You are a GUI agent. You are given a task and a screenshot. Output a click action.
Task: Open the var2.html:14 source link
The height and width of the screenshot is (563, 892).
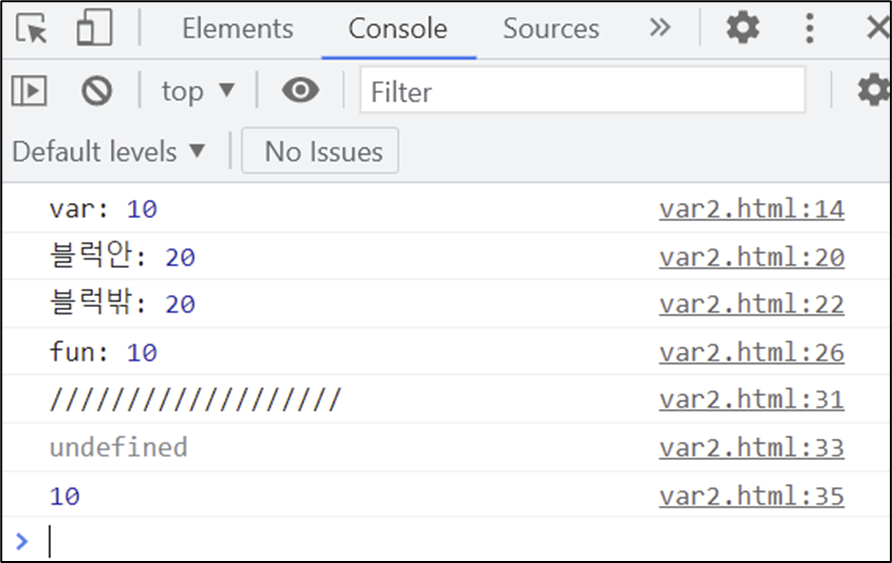[x=751, y=209]
